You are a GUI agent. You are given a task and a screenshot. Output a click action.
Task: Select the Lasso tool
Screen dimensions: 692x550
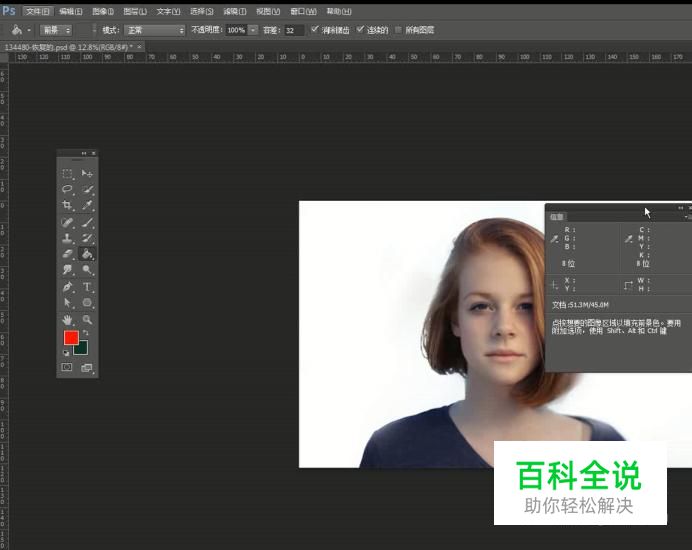tap(67, 190)
